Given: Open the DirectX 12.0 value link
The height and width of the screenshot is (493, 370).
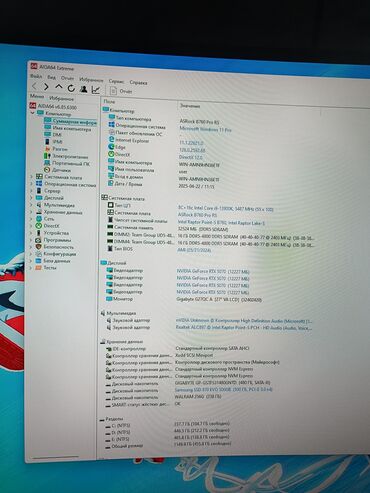Looking at the screenshot, I should point(190,157).
